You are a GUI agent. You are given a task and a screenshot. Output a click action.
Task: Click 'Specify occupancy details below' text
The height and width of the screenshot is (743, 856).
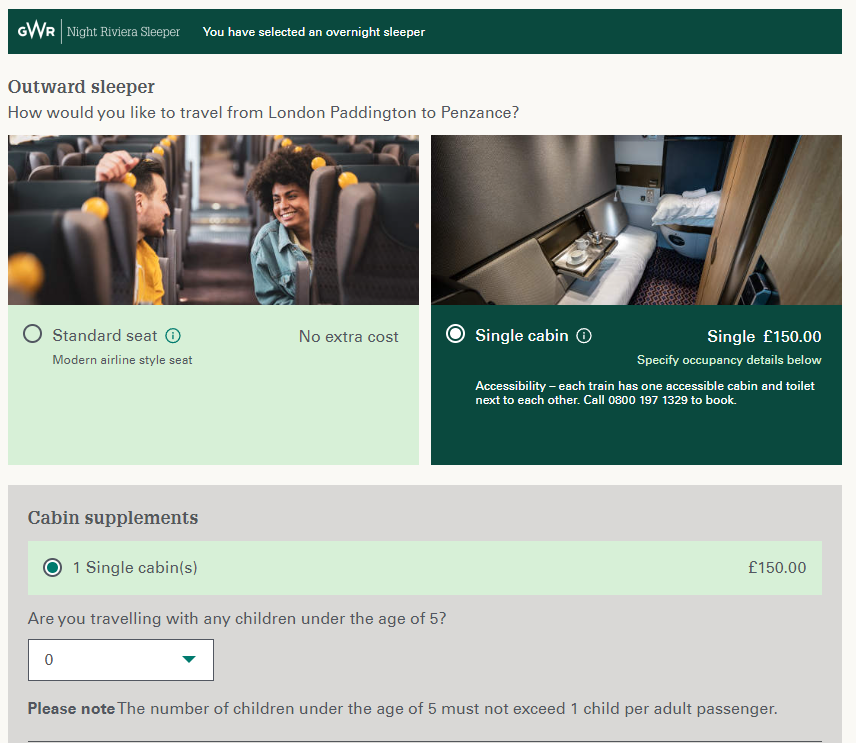pos(729,360)
